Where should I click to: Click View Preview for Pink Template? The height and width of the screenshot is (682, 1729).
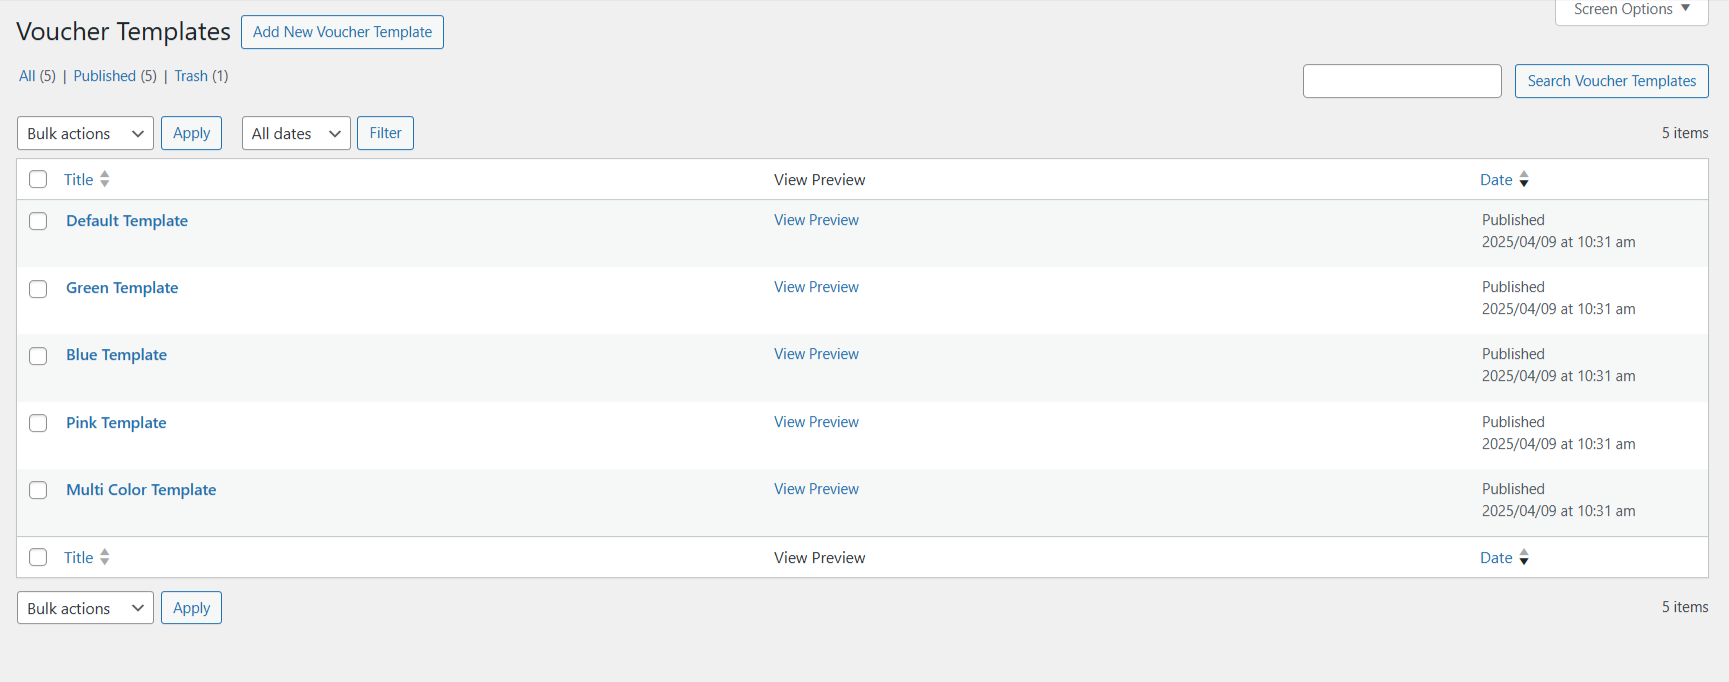tap(816, 422)
